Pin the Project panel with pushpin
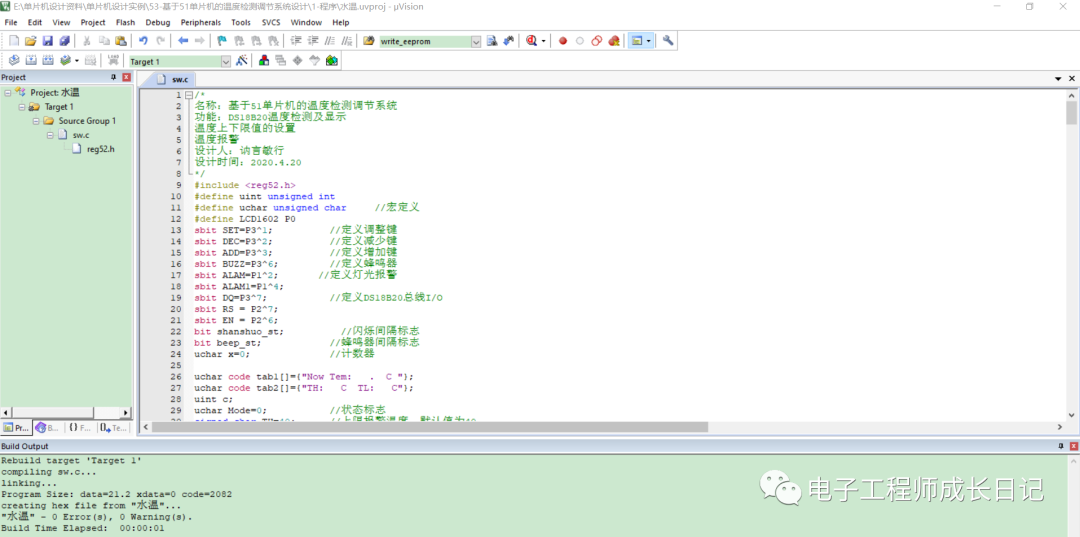This screenshot has width=1080, height=537. coord(113,77)
